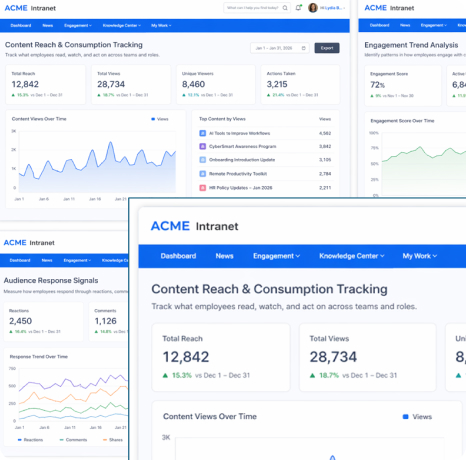Open the user profile avatar
The image size is (466, 460).
tap(313, 8)
